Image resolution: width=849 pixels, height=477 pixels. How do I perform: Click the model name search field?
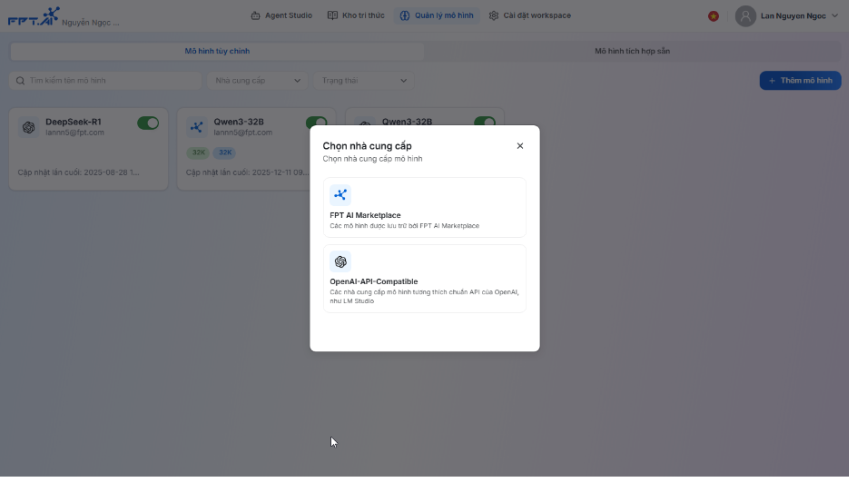(x=110, y=80)
